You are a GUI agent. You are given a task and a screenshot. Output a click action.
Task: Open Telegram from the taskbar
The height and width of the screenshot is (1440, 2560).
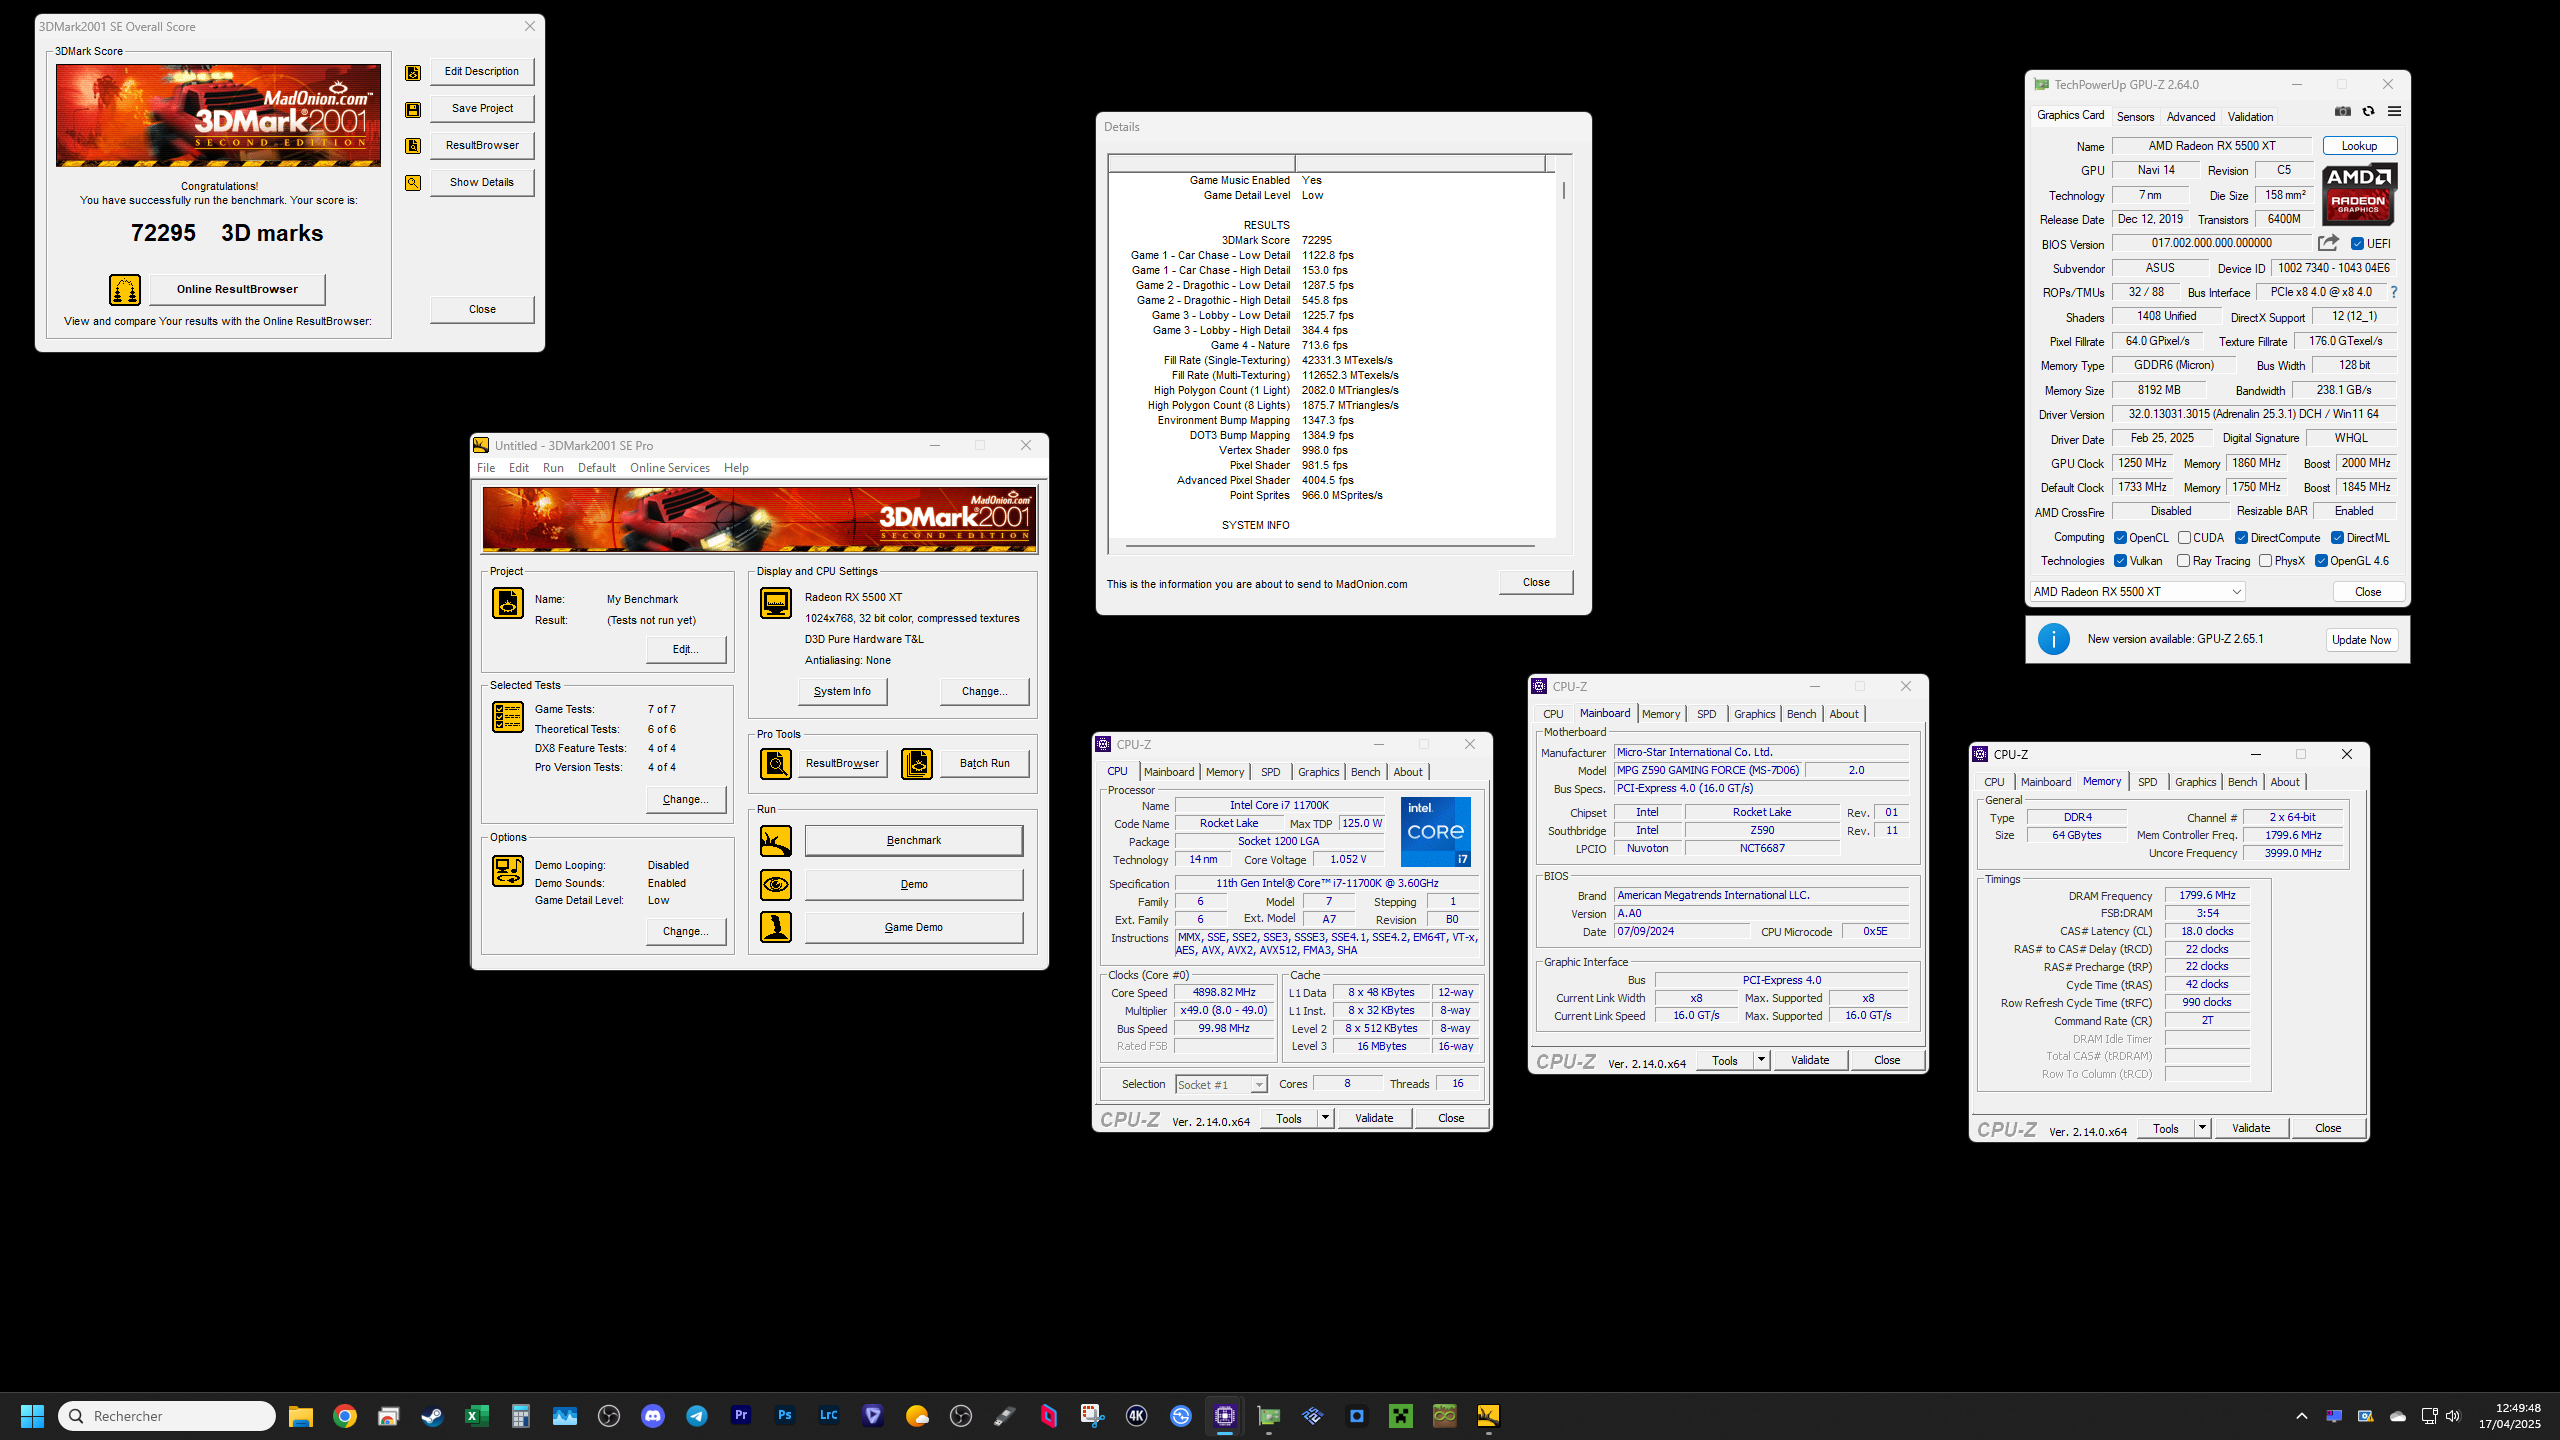697,1416
